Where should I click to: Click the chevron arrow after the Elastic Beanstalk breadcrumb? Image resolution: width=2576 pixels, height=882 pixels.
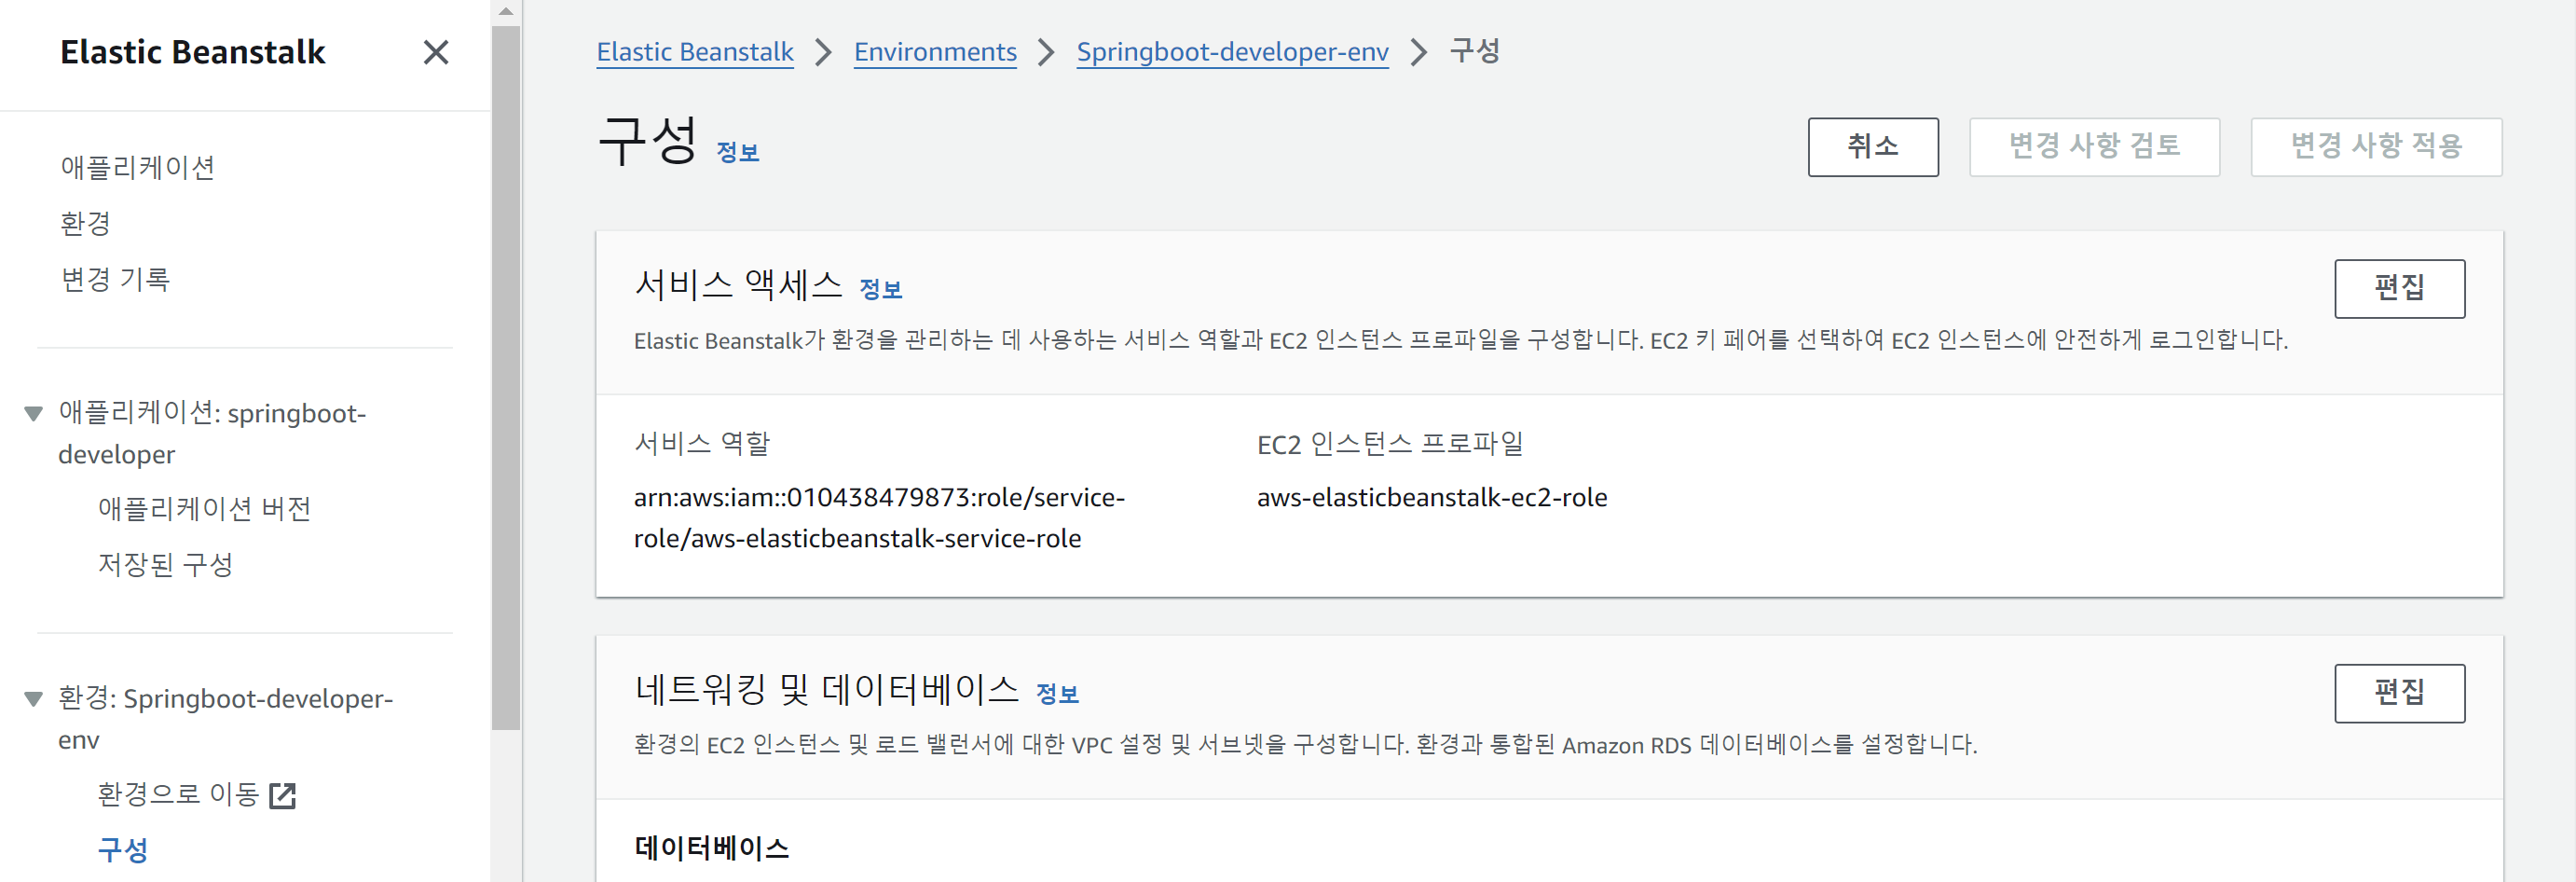coord(823,52)
